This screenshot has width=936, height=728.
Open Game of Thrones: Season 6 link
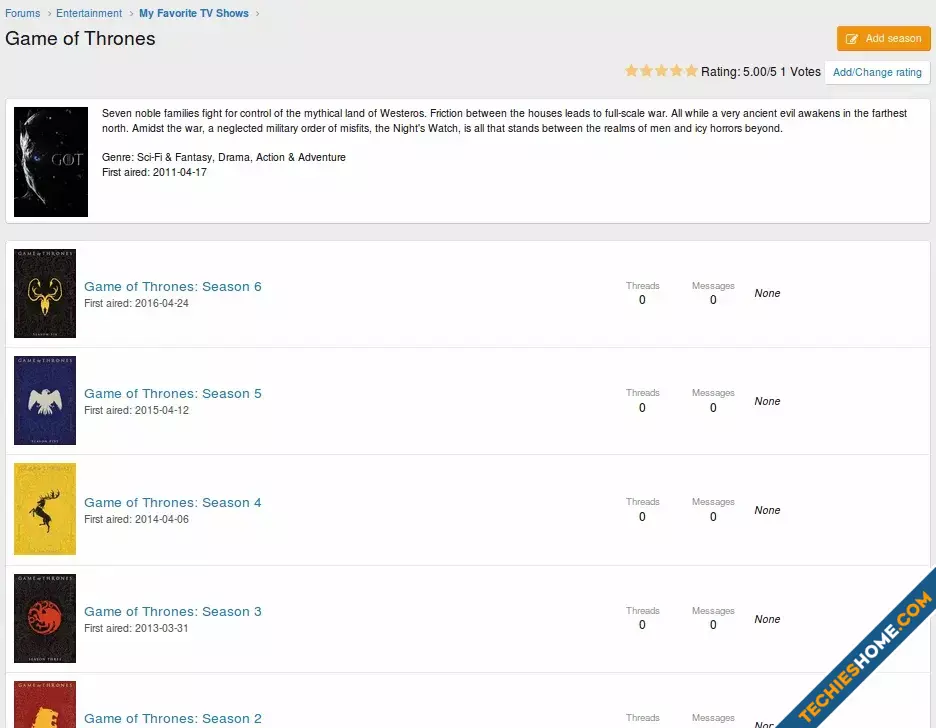tap(173, 286)
